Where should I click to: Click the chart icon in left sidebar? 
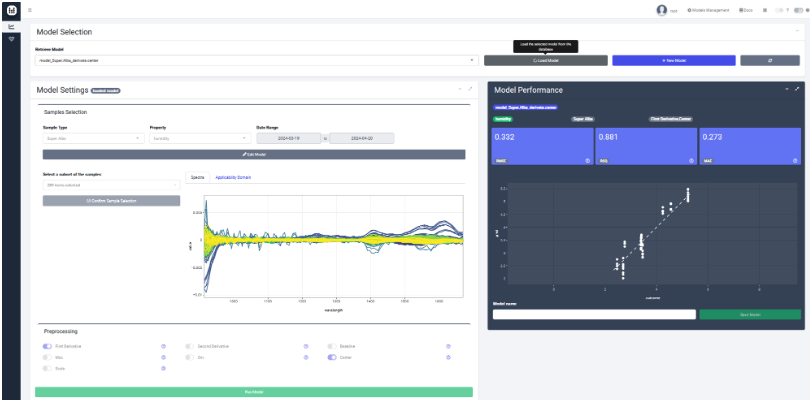point(11,27)
